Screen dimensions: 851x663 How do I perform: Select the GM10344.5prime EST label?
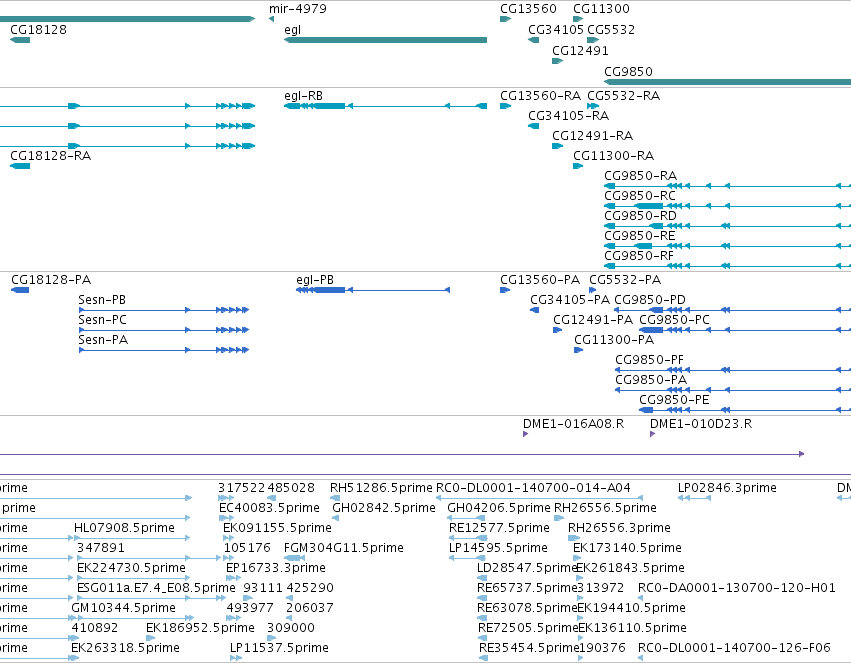124,608
